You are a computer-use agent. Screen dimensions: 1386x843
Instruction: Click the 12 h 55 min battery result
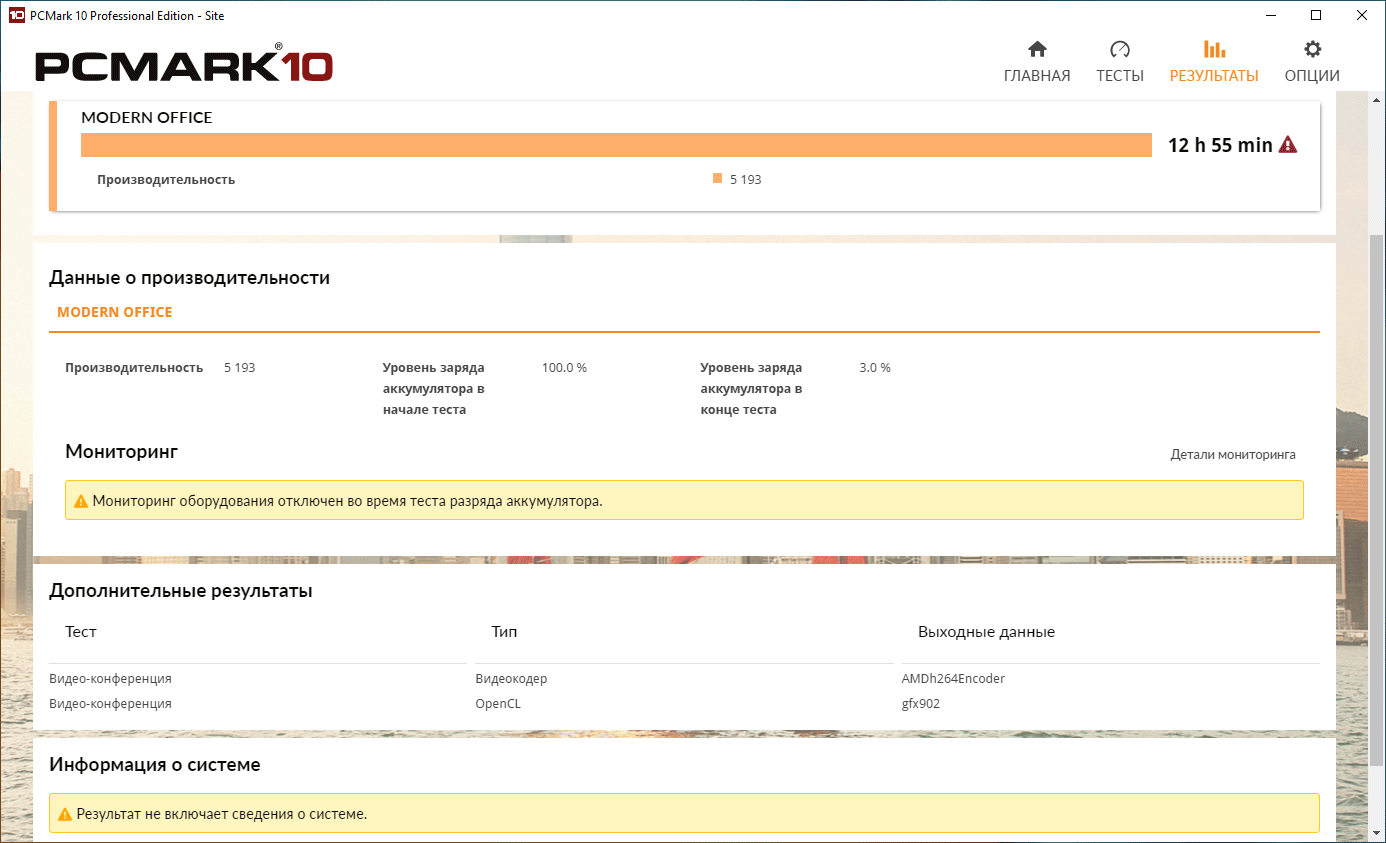[1220, 145]
